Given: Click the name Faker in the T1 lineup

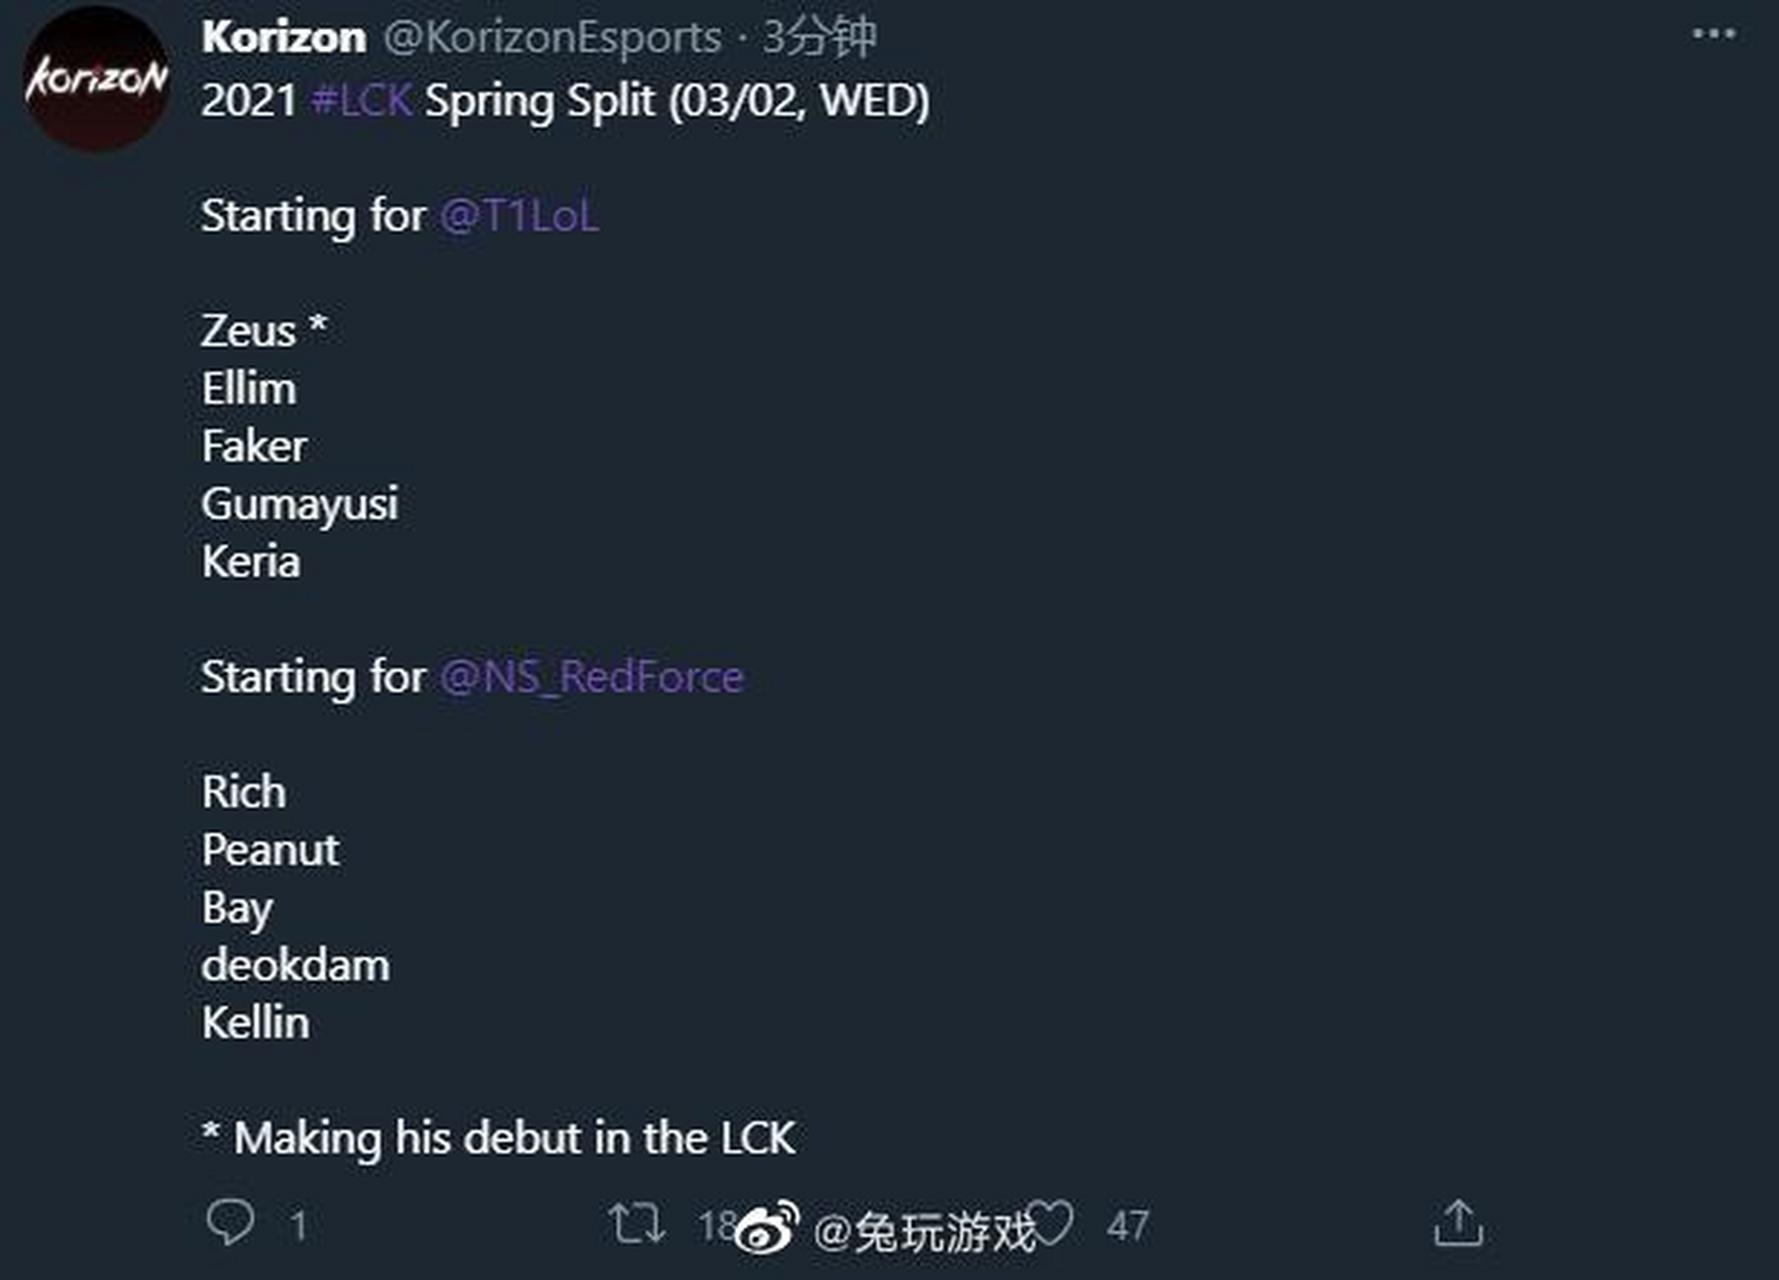Looking at the screenshot, I should point(254,446).
